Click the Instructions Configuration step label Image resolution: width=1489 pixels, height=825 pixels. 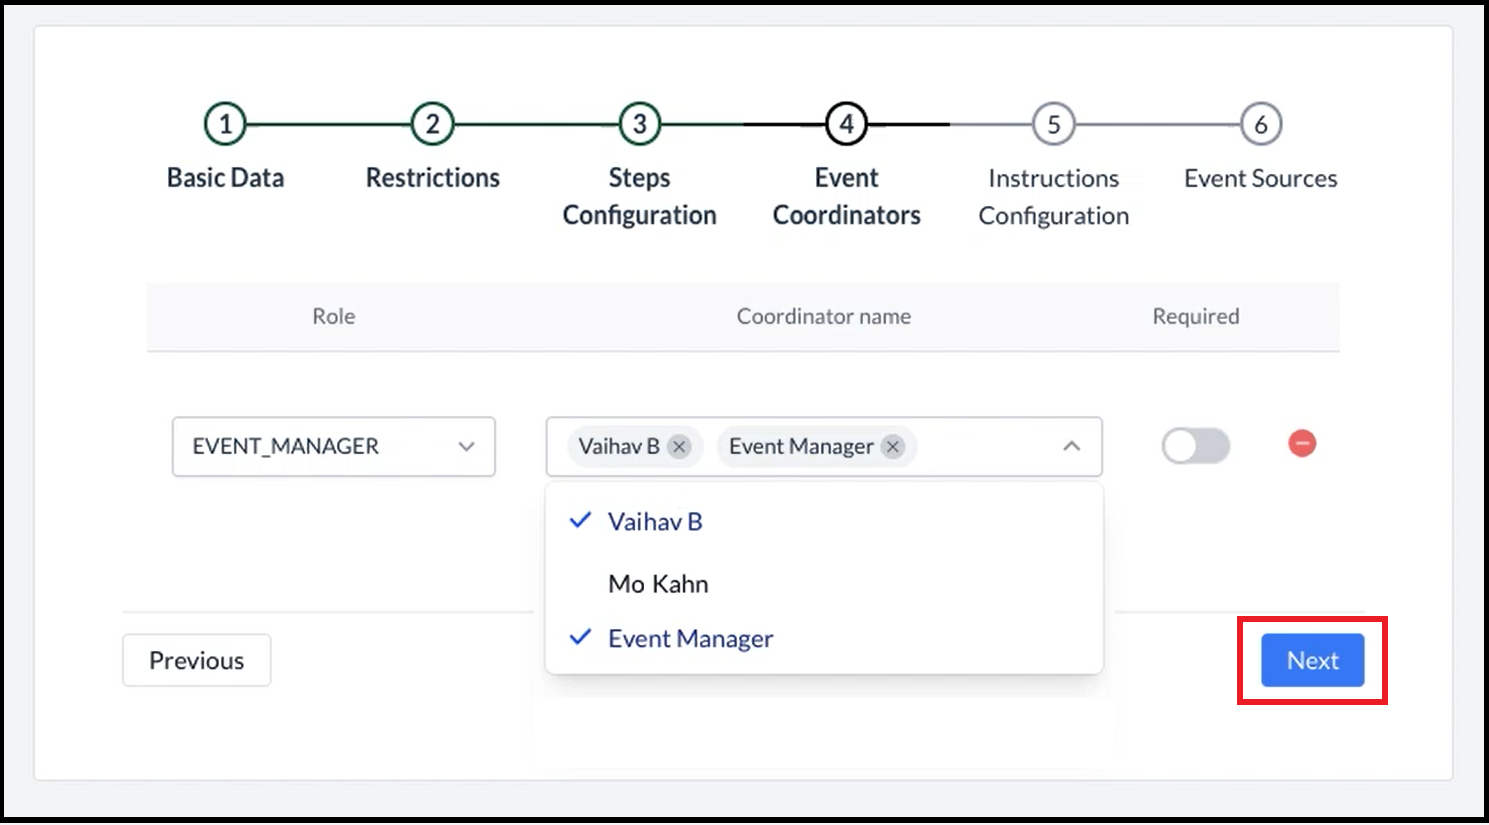click(1053, 197)
